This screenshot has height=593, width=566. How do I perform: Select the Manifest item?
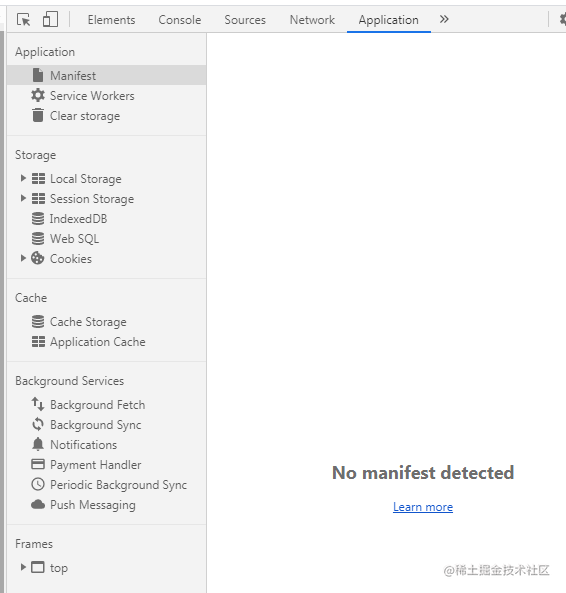coord(107,75)
